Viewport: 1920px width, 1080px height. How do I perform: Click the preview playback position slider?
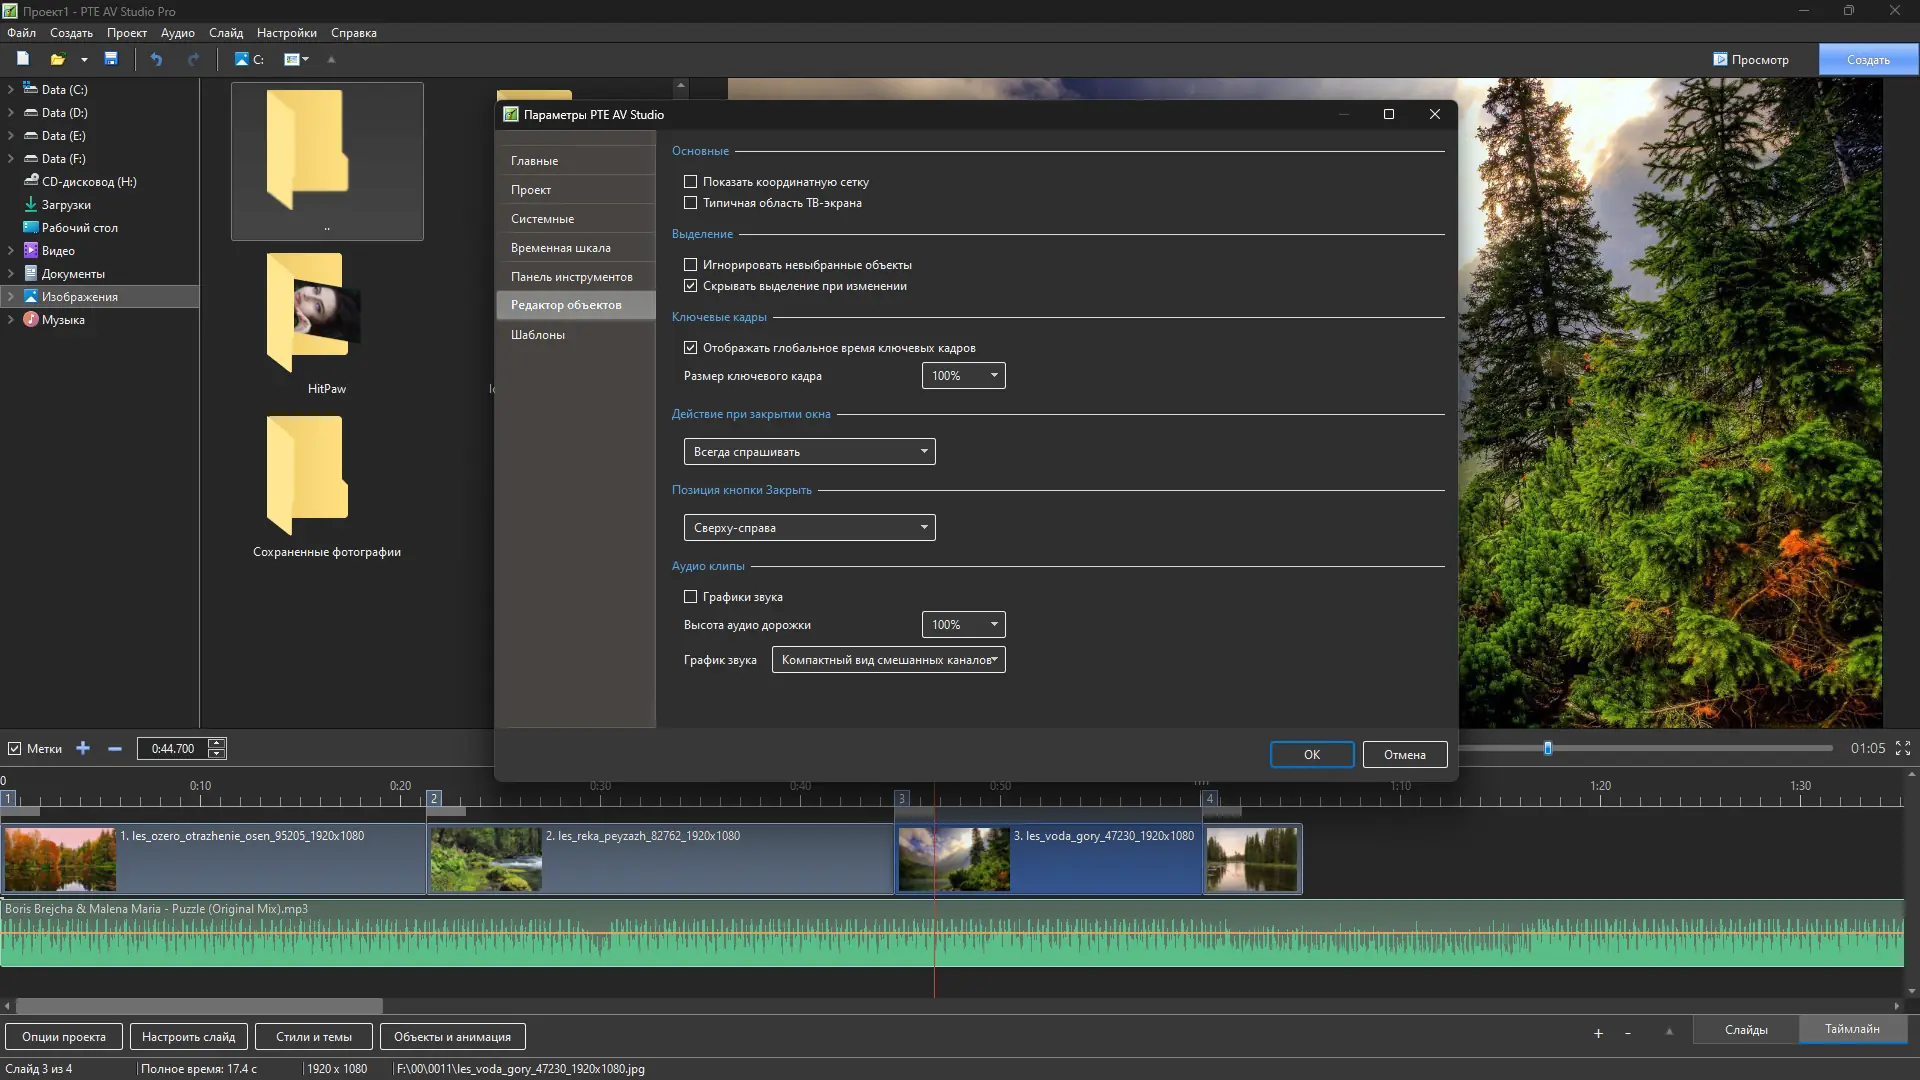click(1547, 748)
